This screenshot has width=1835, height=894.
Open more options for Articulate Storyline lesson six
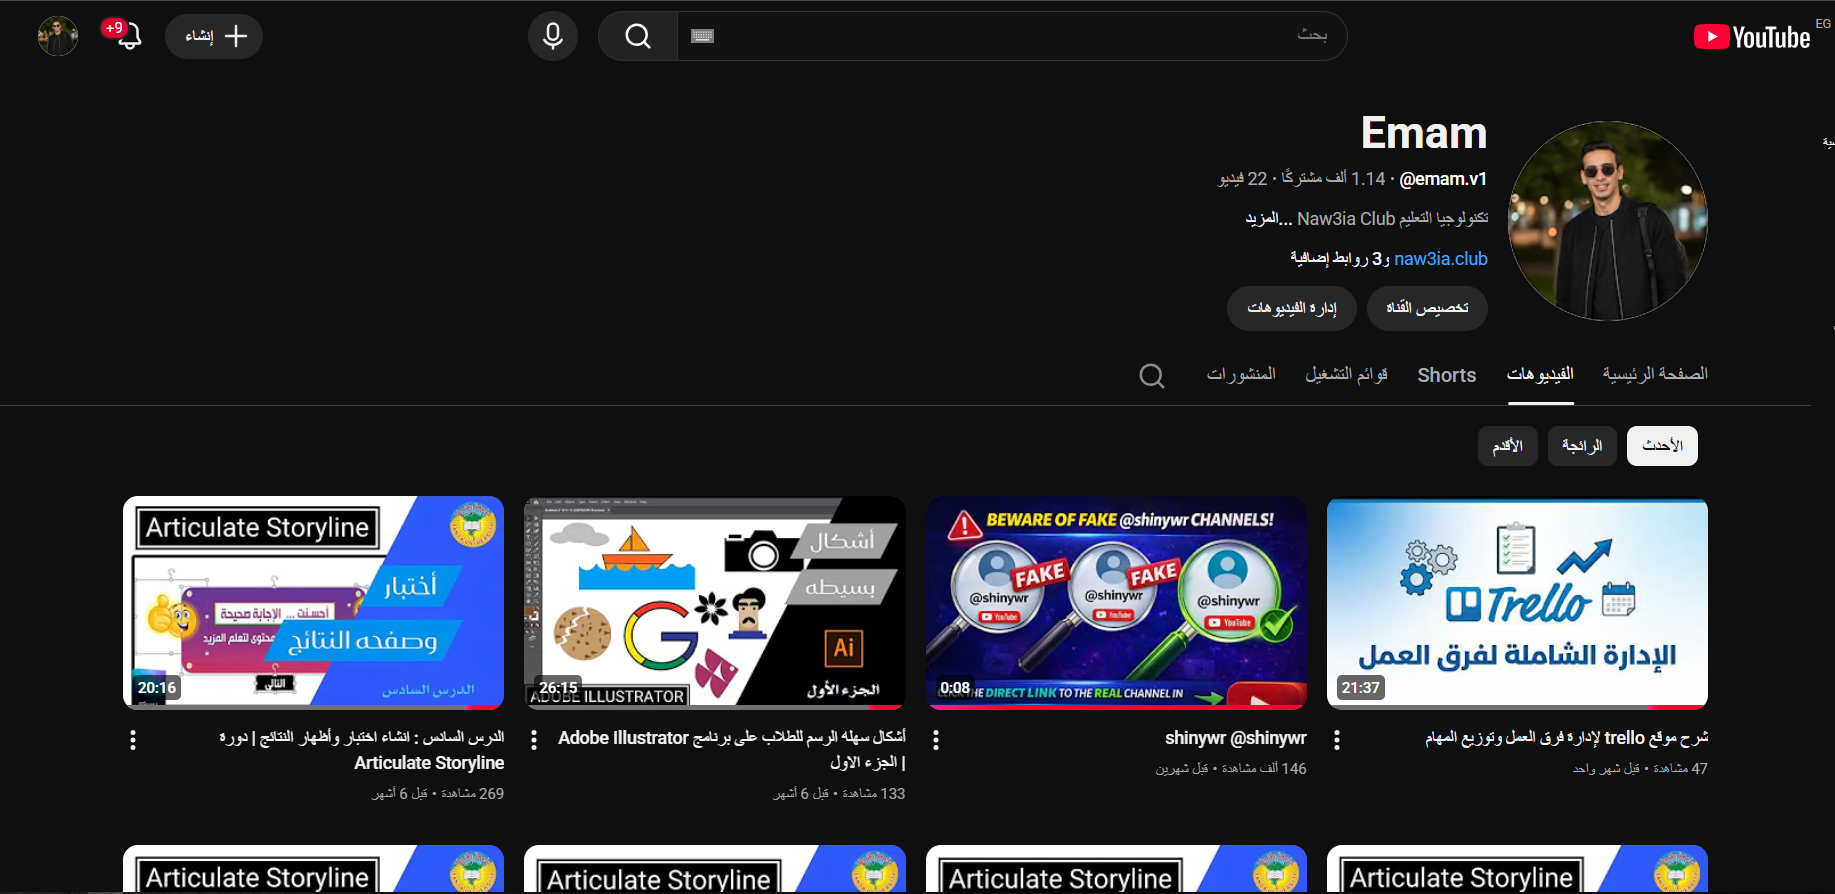133,740
